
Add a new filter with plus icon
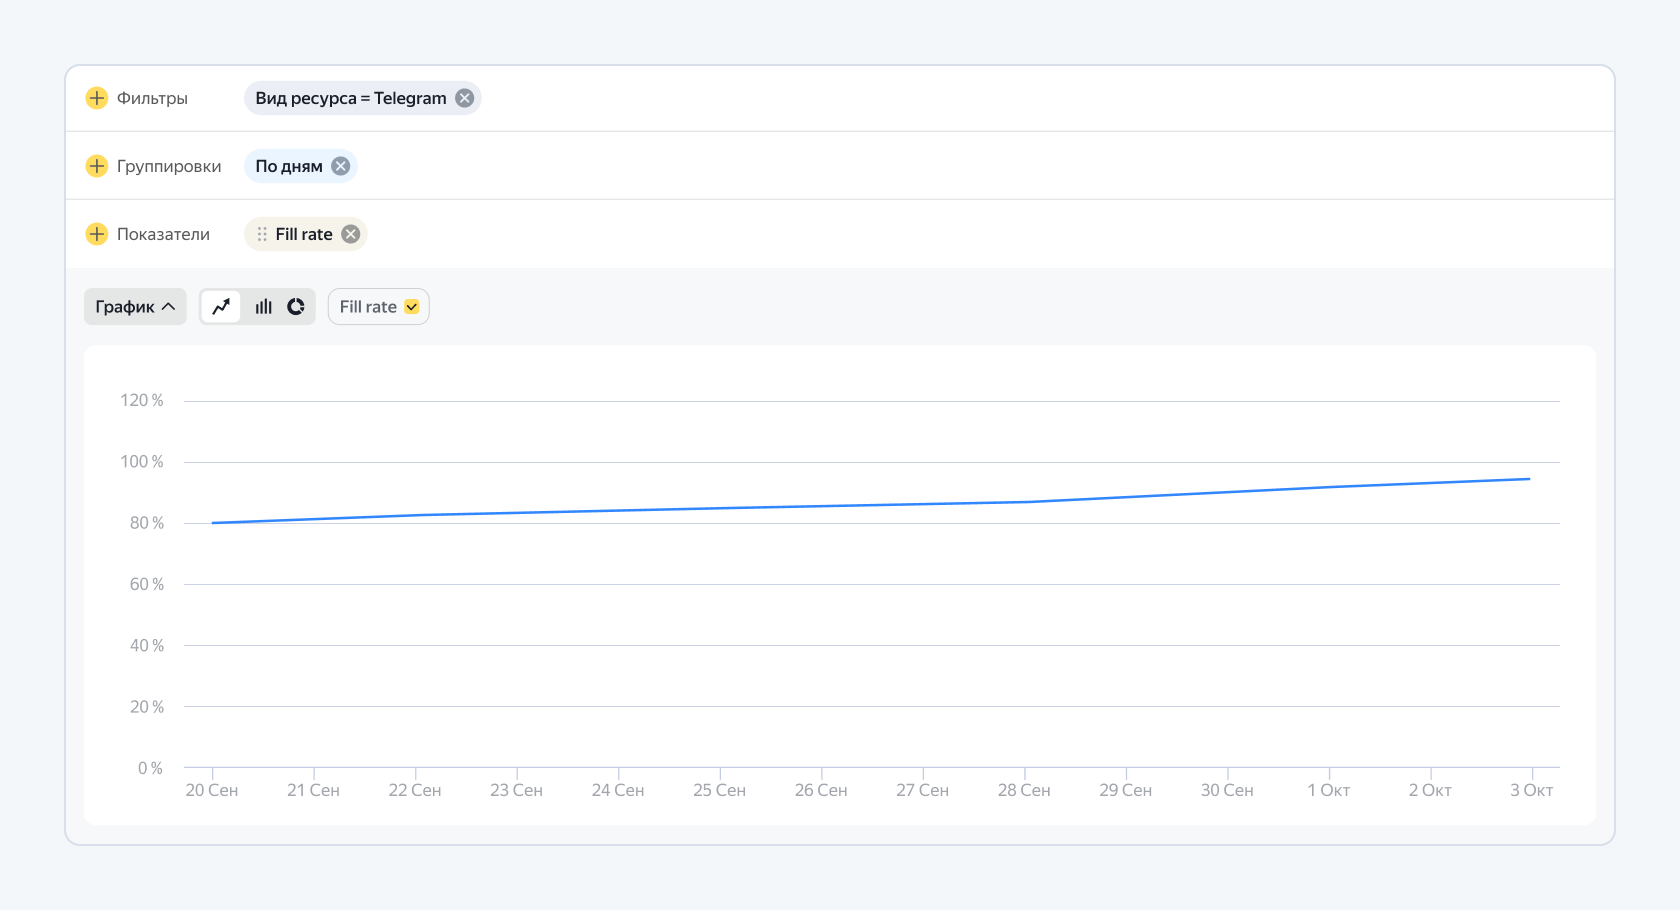pos(97,98)
